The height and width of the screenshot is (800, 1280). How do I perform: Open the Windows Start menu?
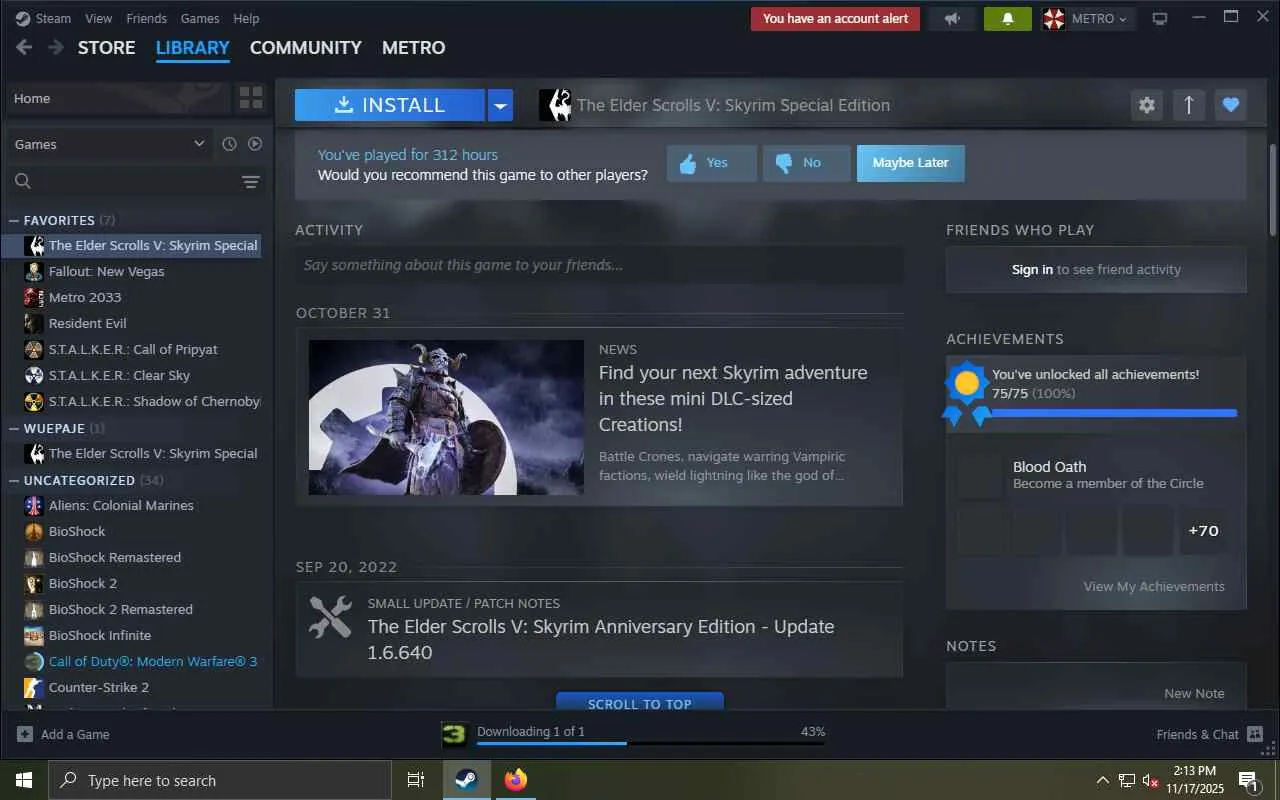pyautogui.click(x=24, y=780)
